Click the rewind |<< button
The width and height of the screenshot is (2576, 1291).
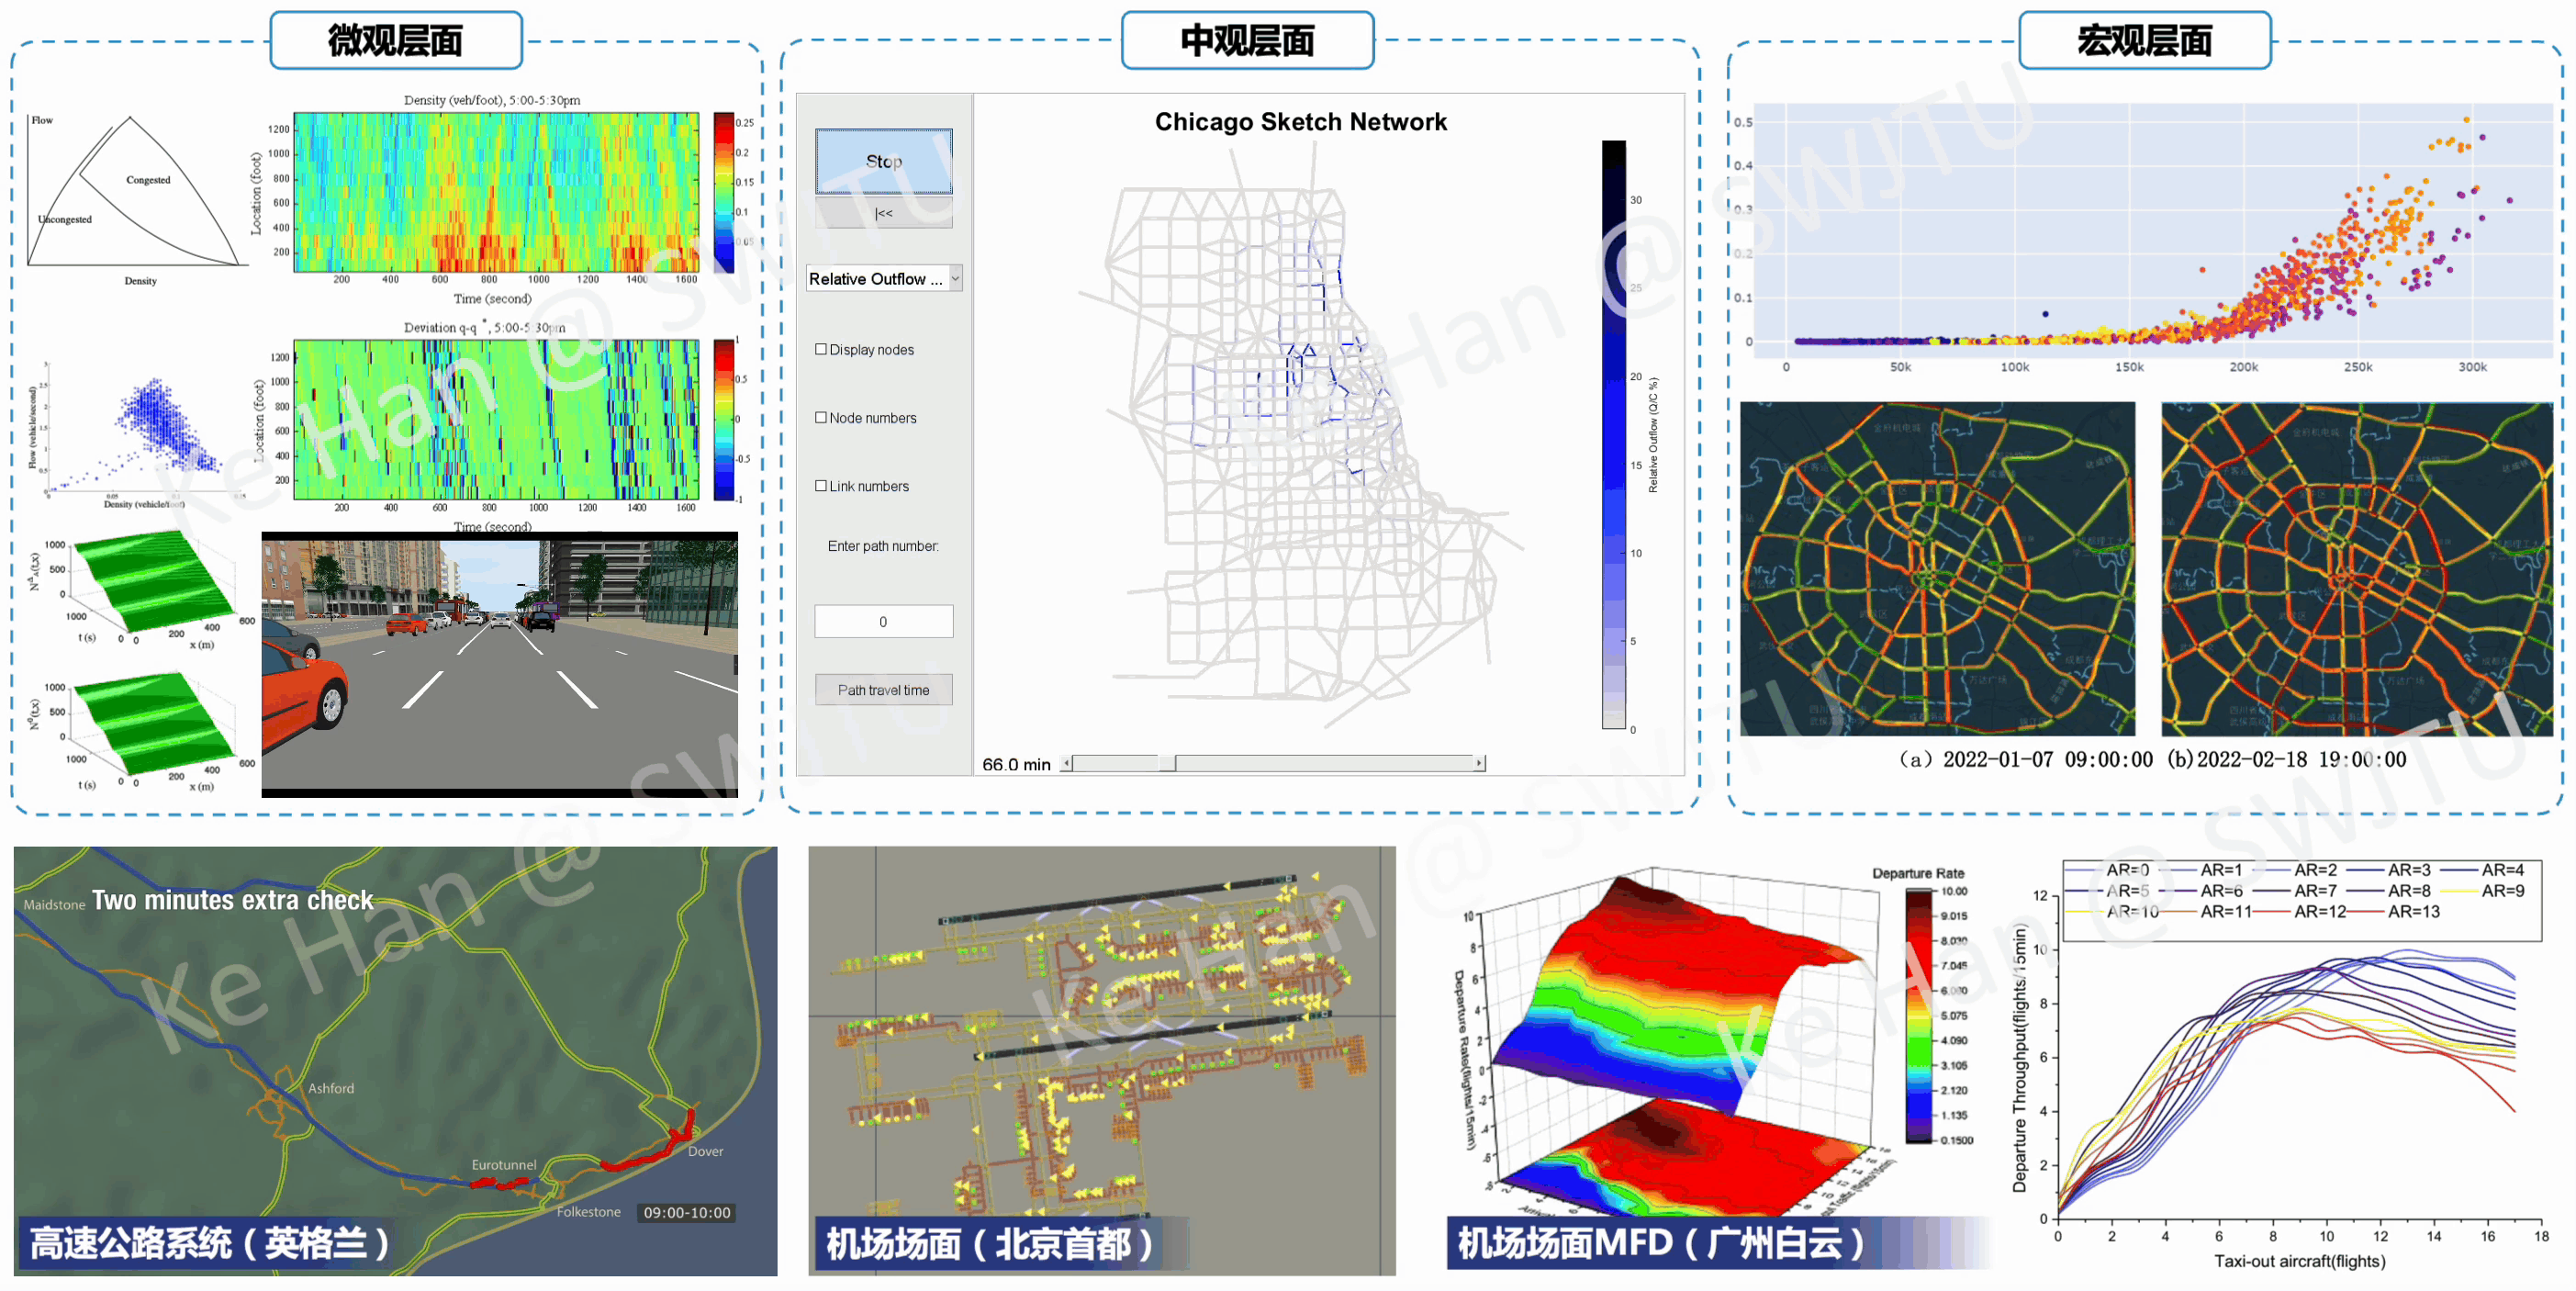click(883, 213)
